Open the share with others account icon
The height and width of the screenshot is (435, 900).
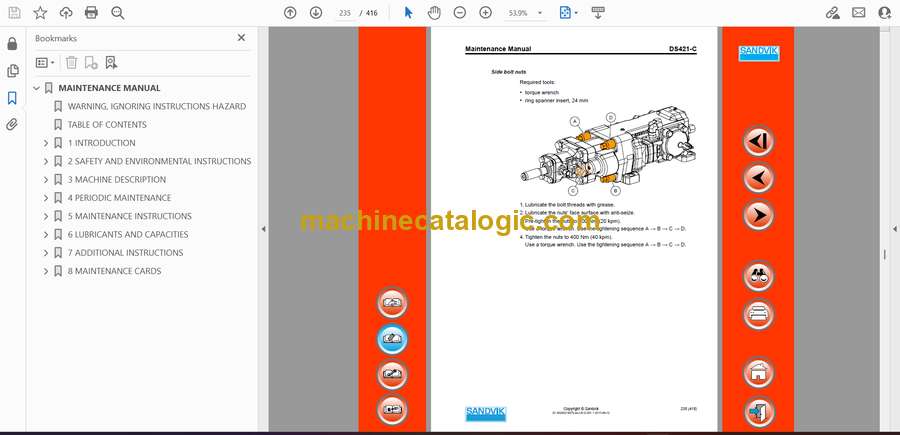click(885, 13)
